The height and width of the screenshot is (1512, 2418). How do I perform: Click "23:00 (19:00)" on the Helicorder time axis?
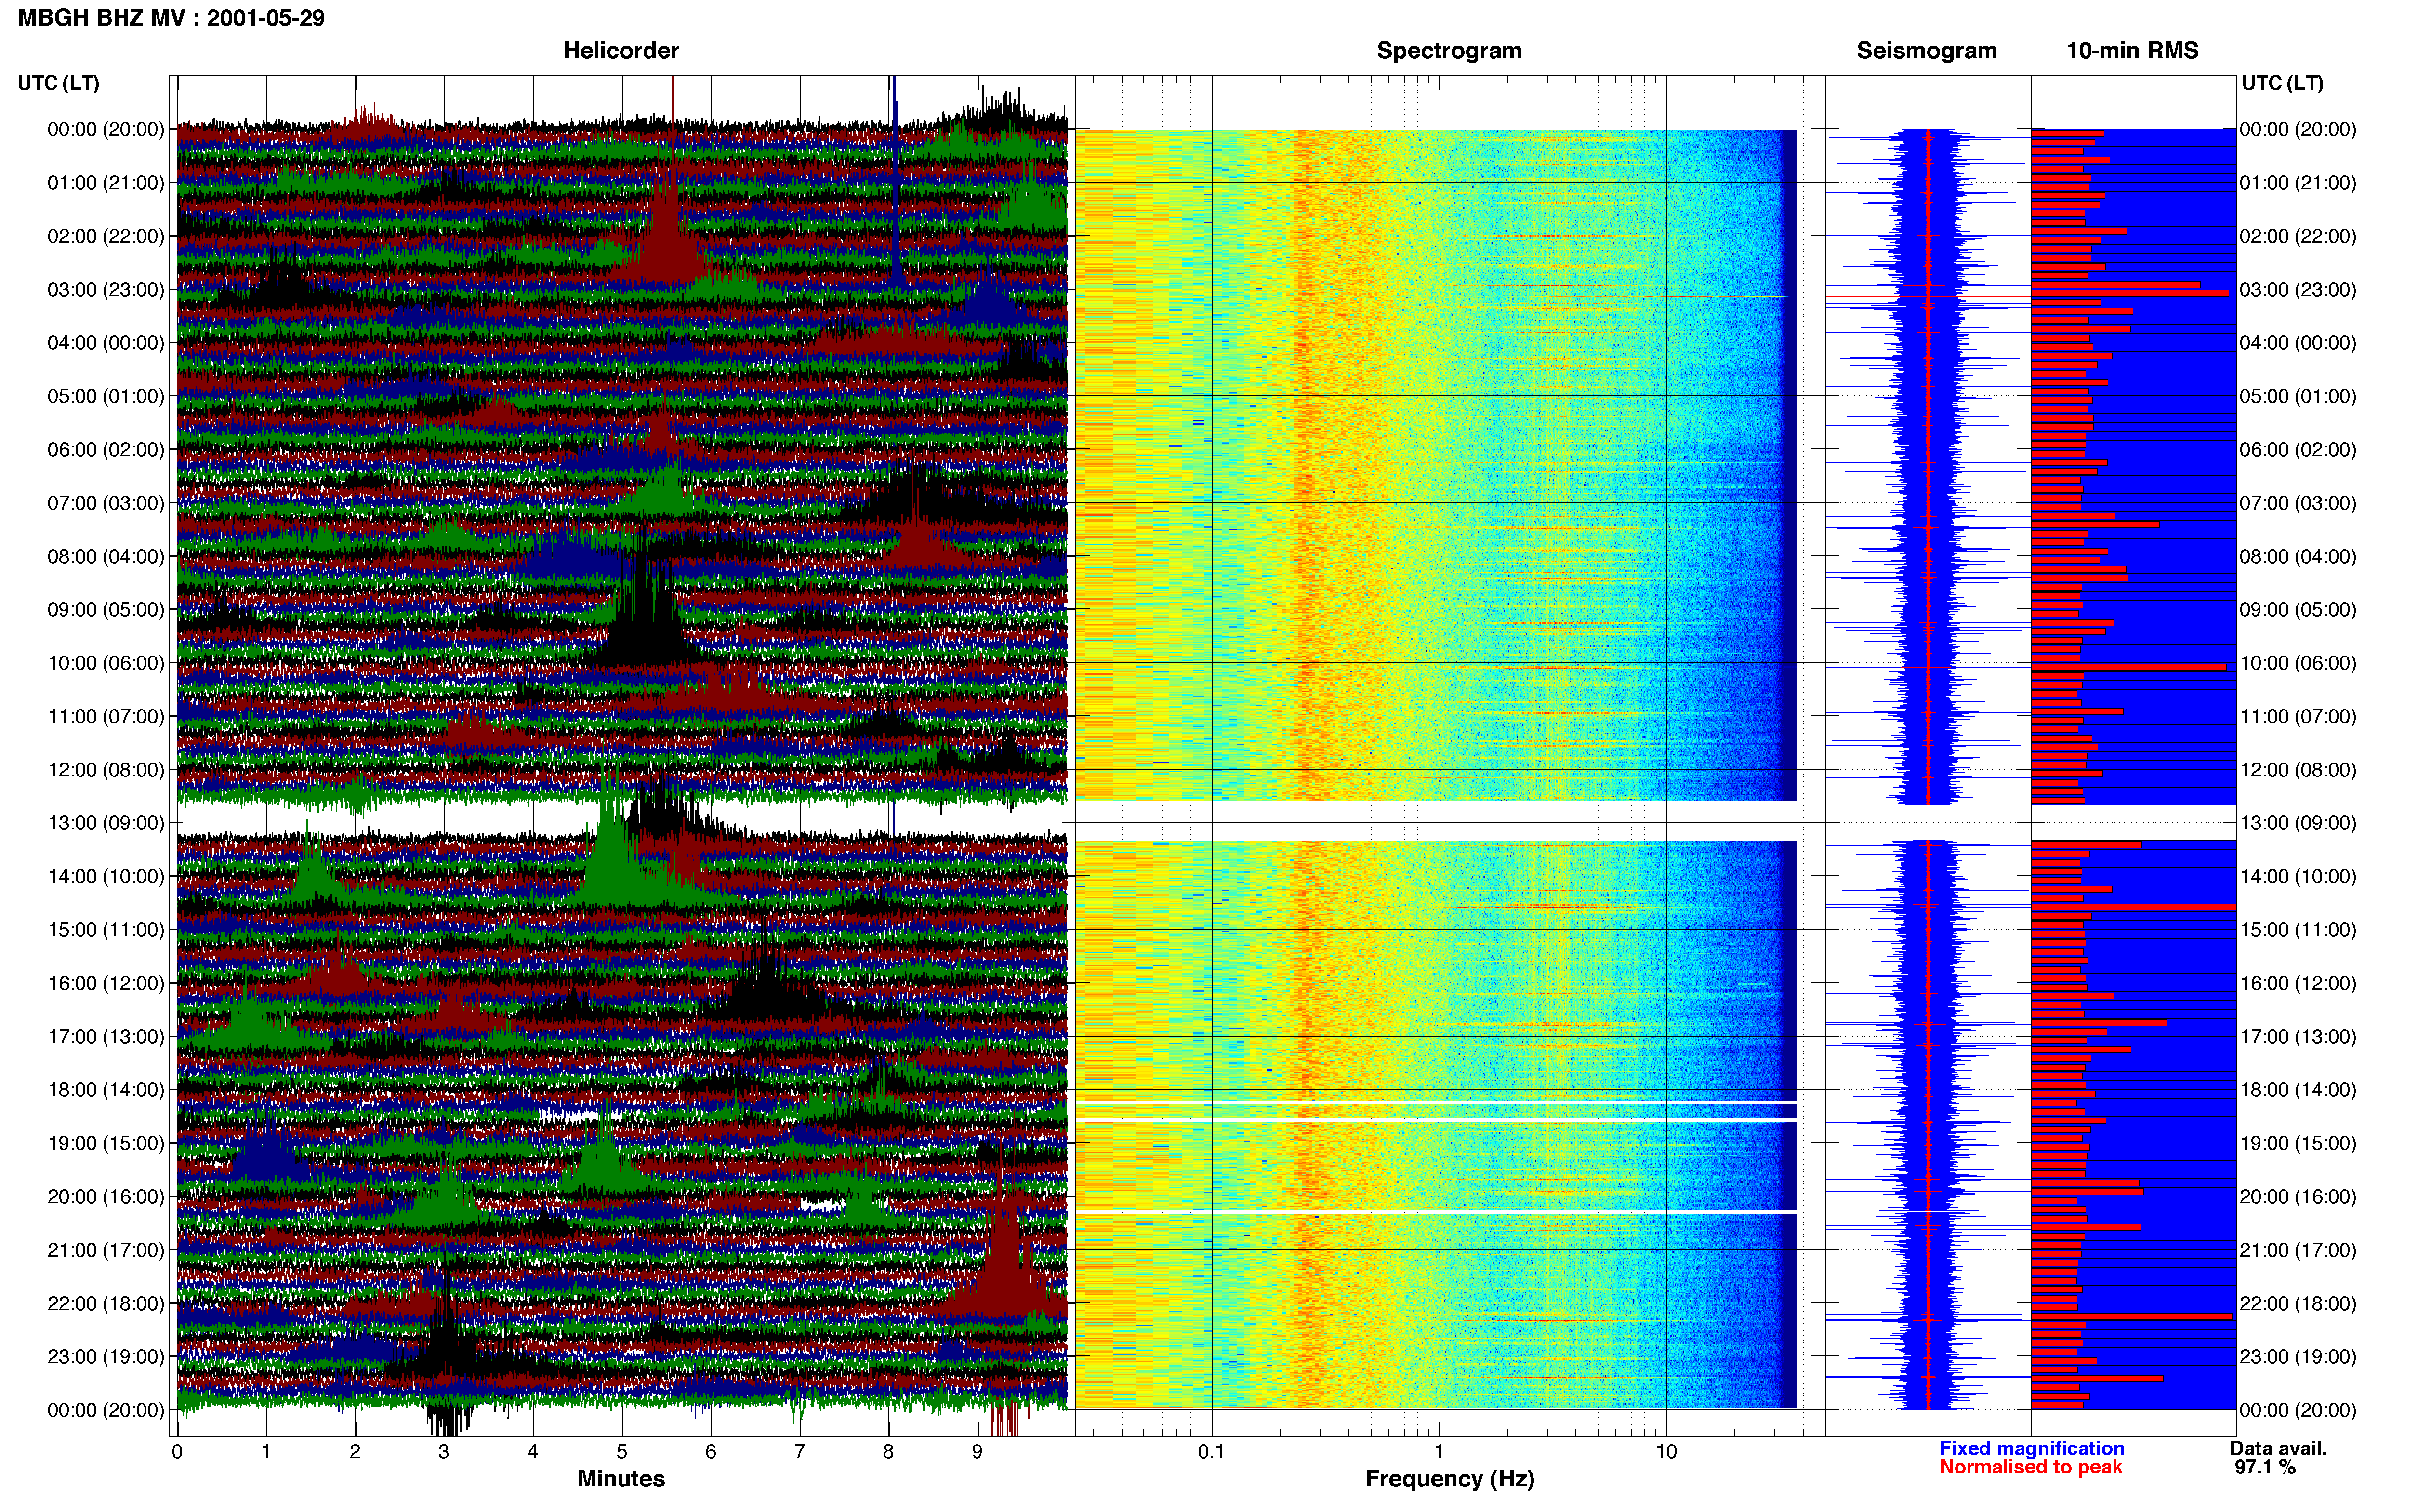[105, 1357]
